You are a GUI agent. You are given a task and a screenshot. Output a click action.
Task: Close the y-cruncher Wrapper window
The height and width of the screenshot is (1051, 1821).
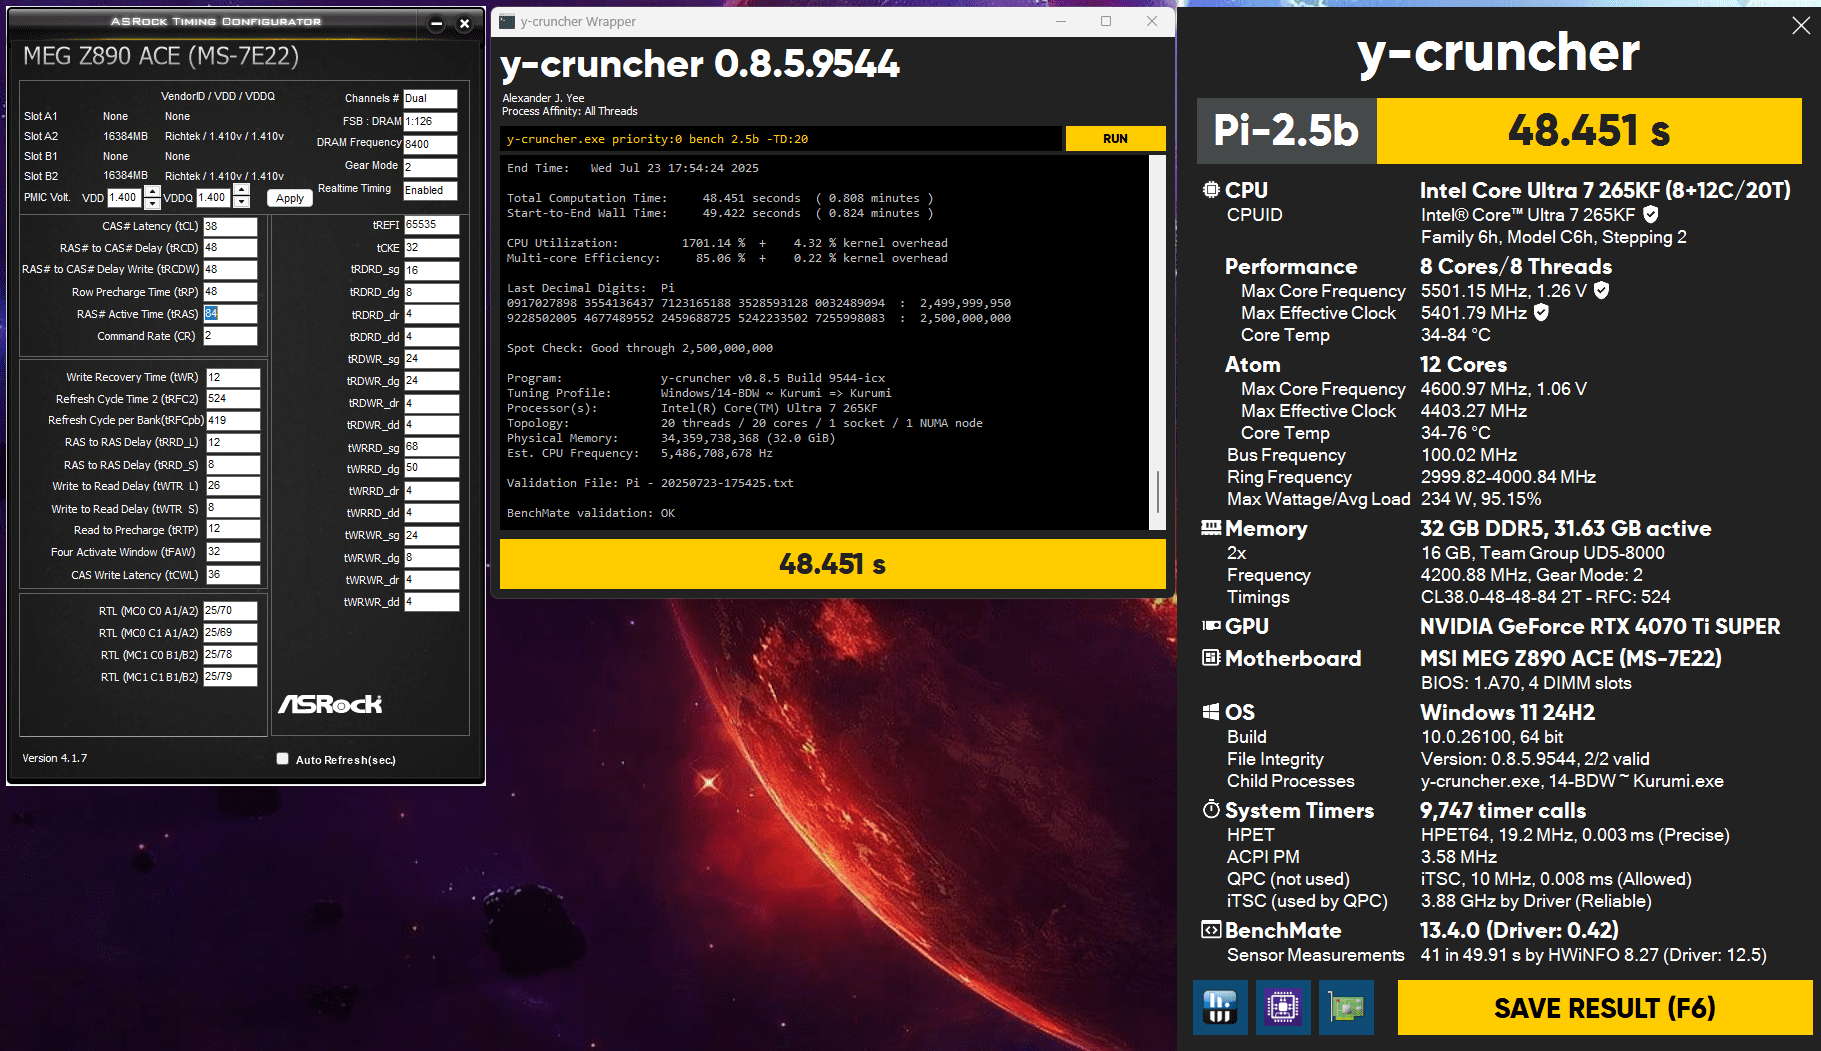coord(1152,21)
